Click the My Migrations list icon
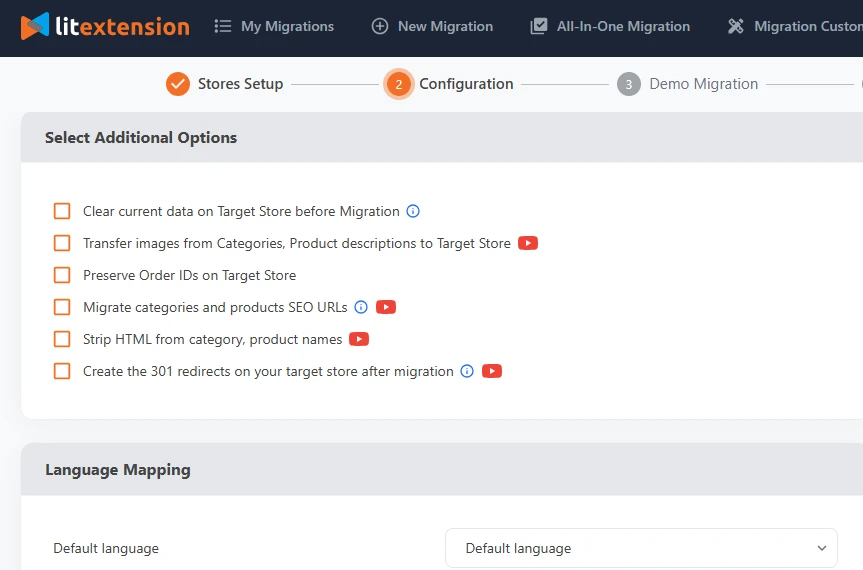Image resolution: width=863 pixels, height=570 pixels. [223, 26]
